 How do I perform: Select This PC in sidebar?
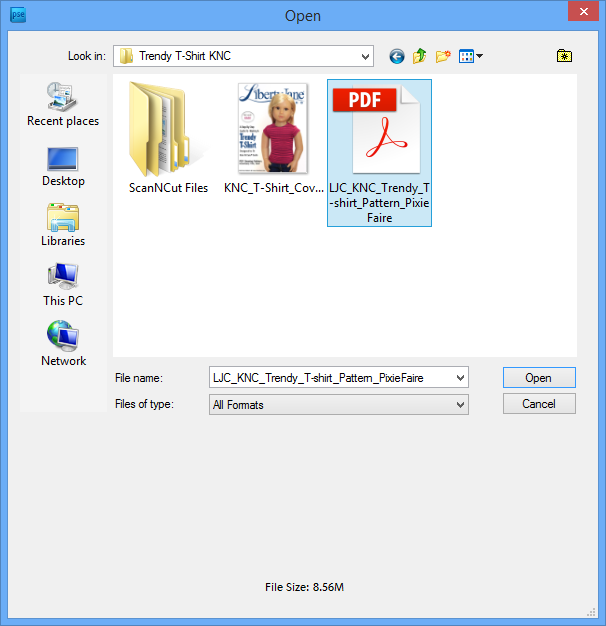(63, 285)
